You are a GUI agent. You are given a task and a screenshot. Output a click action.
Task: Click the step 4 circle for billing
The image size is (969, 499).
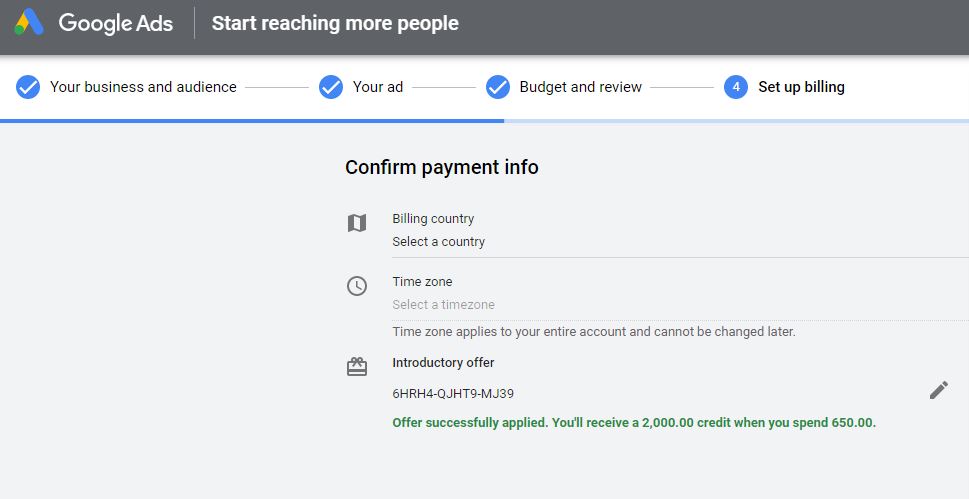point(735,87)
